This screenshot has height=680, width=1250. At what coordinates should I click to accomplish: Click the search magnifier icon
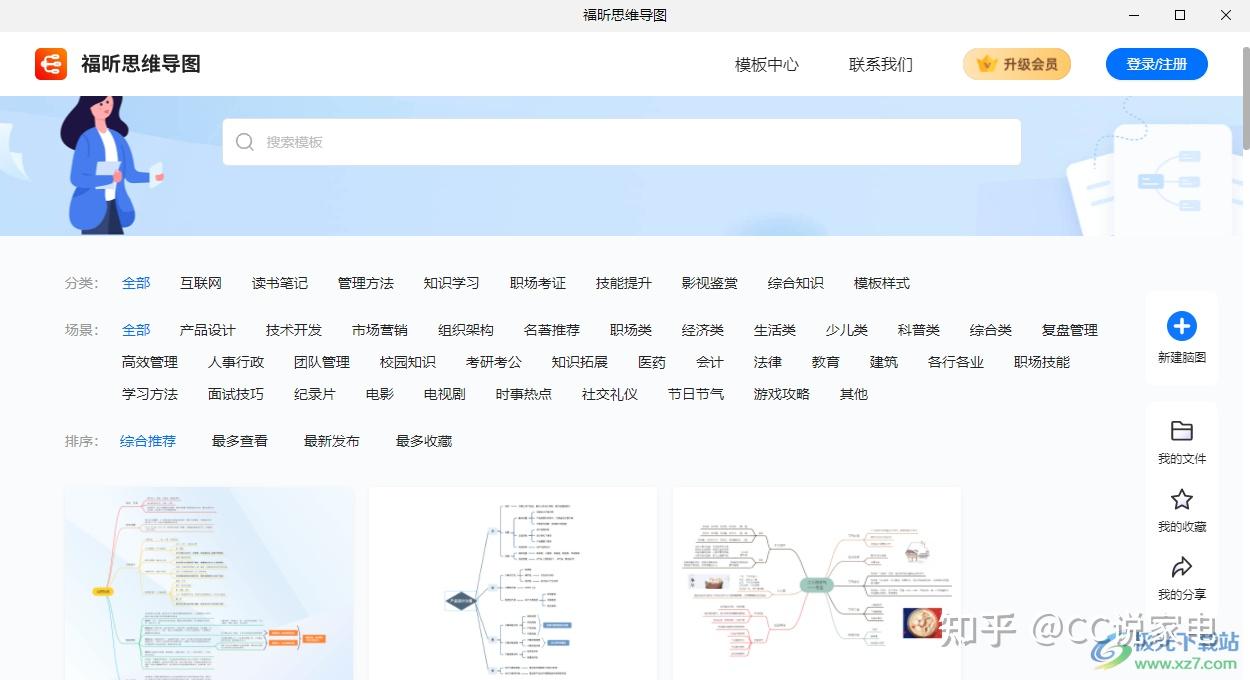click(244, 142)
